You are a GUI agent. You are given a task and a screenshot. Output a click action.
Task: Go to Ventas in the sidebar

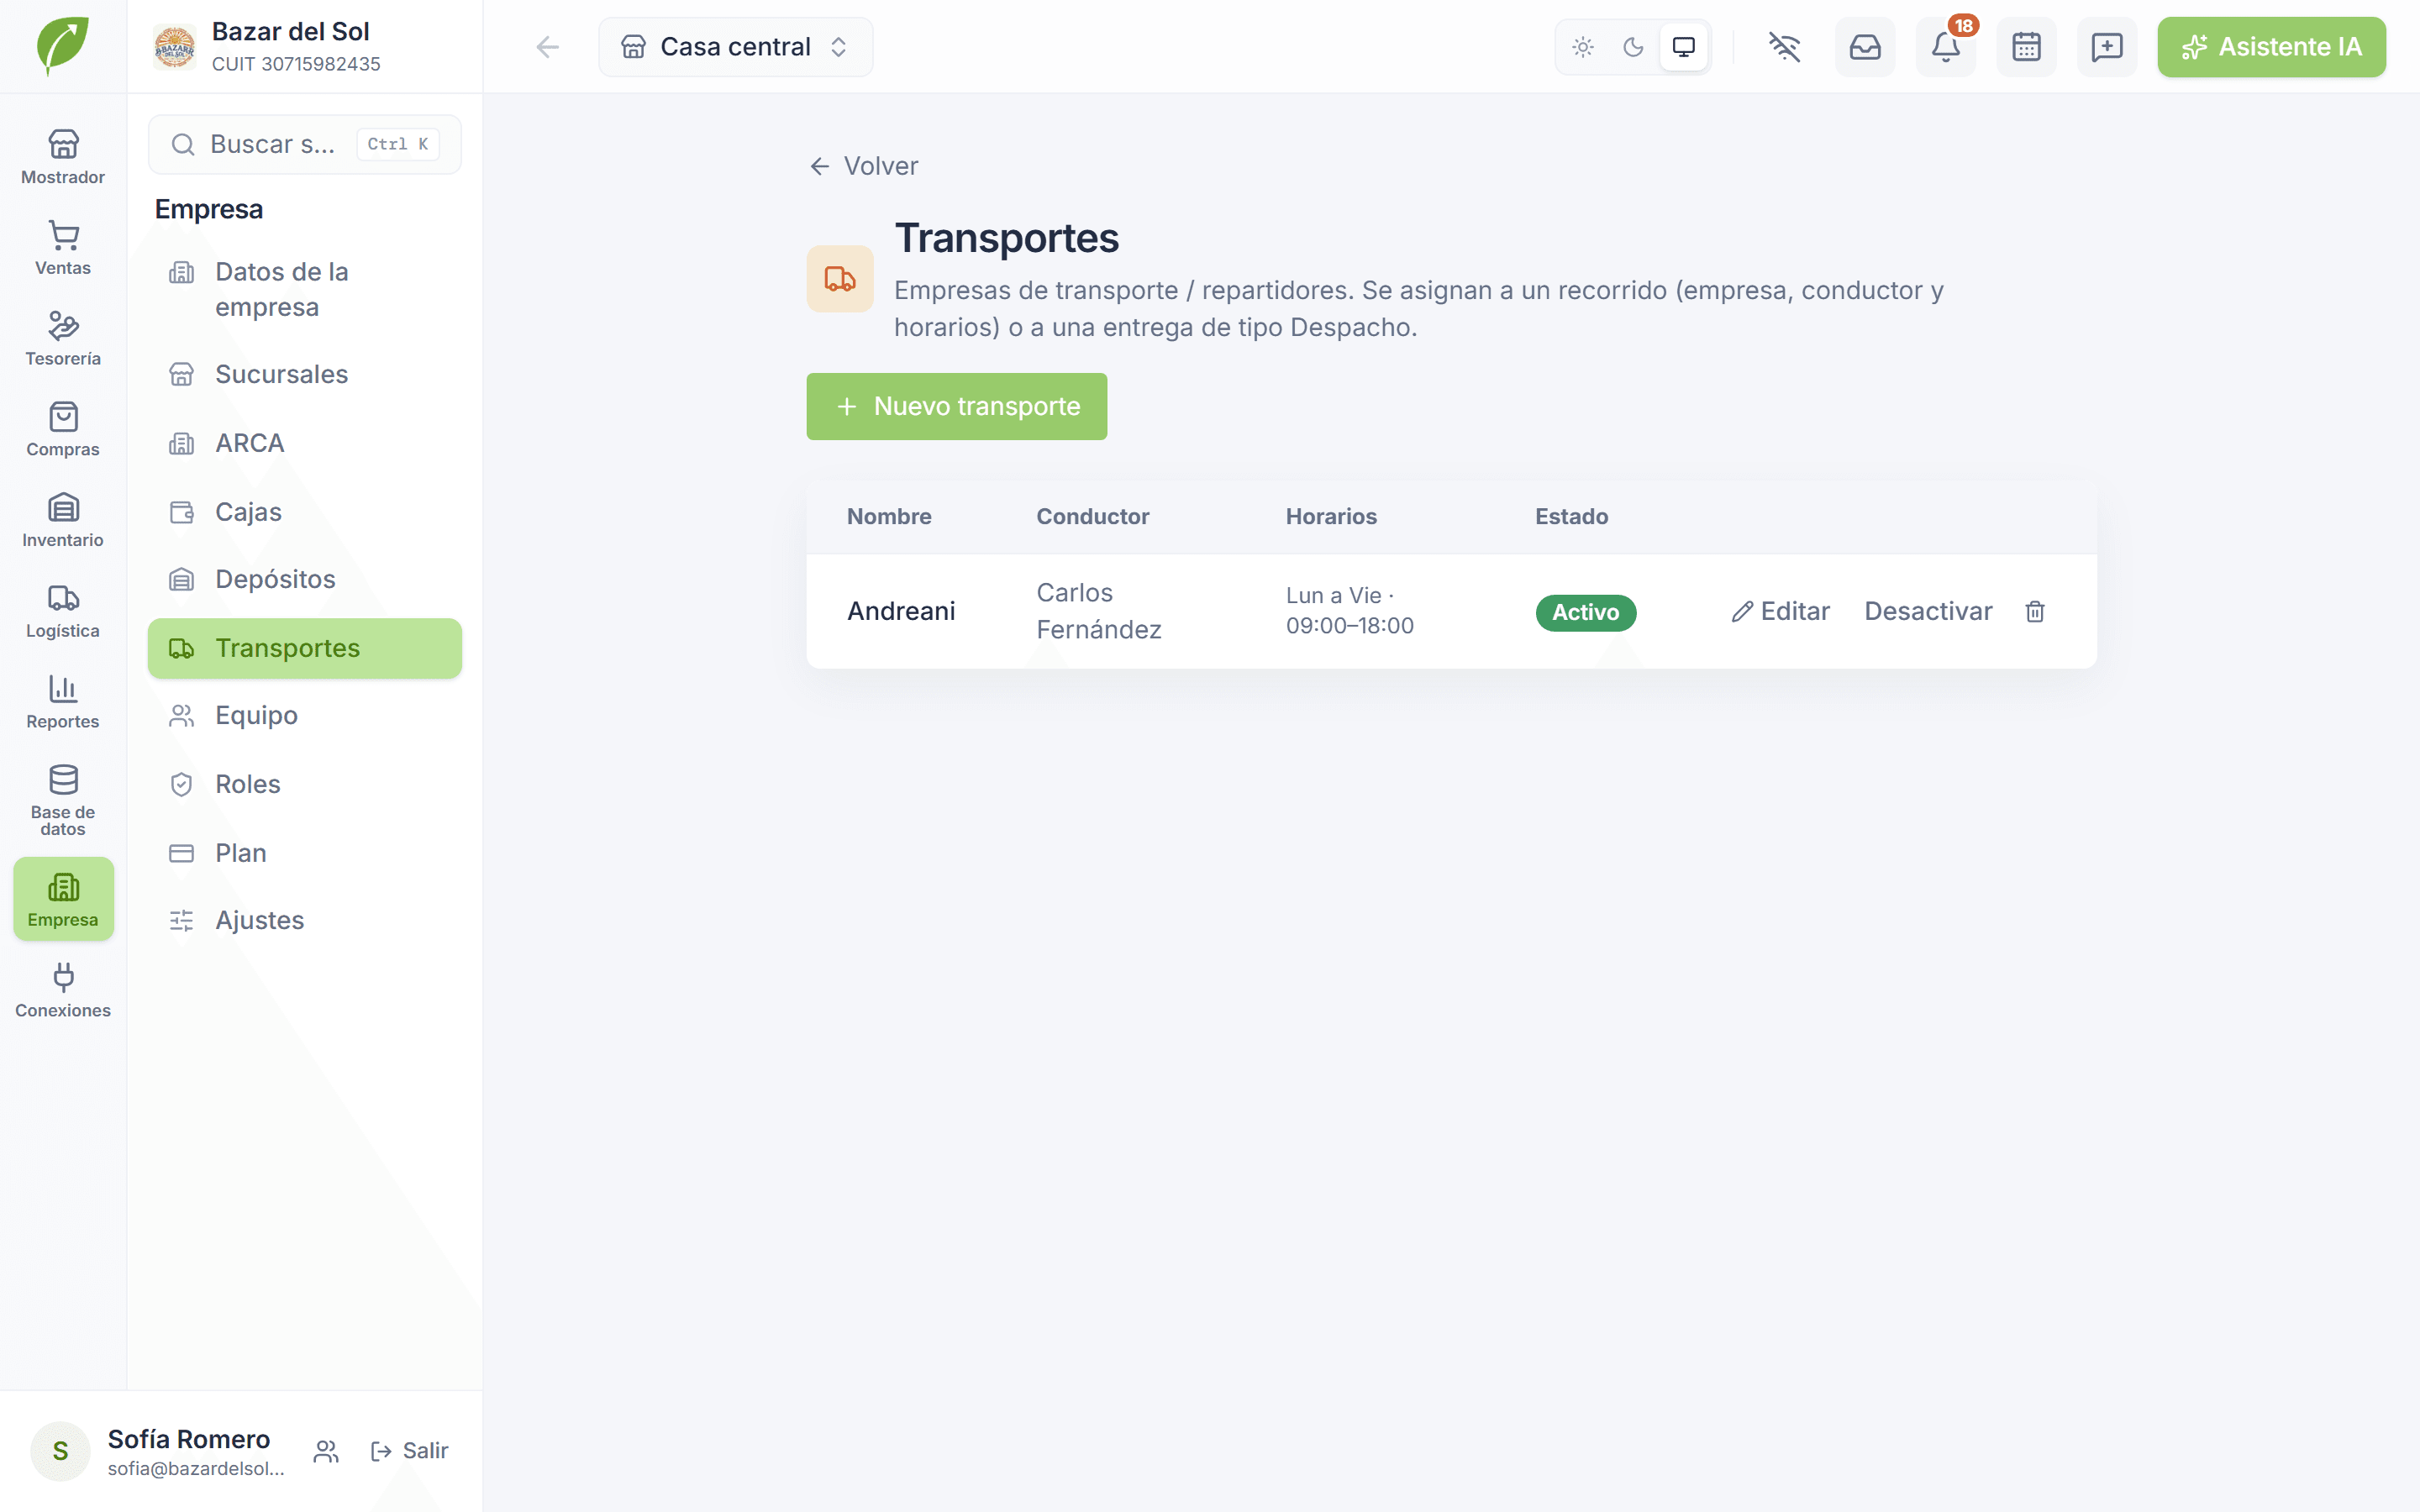click(63, 248)
